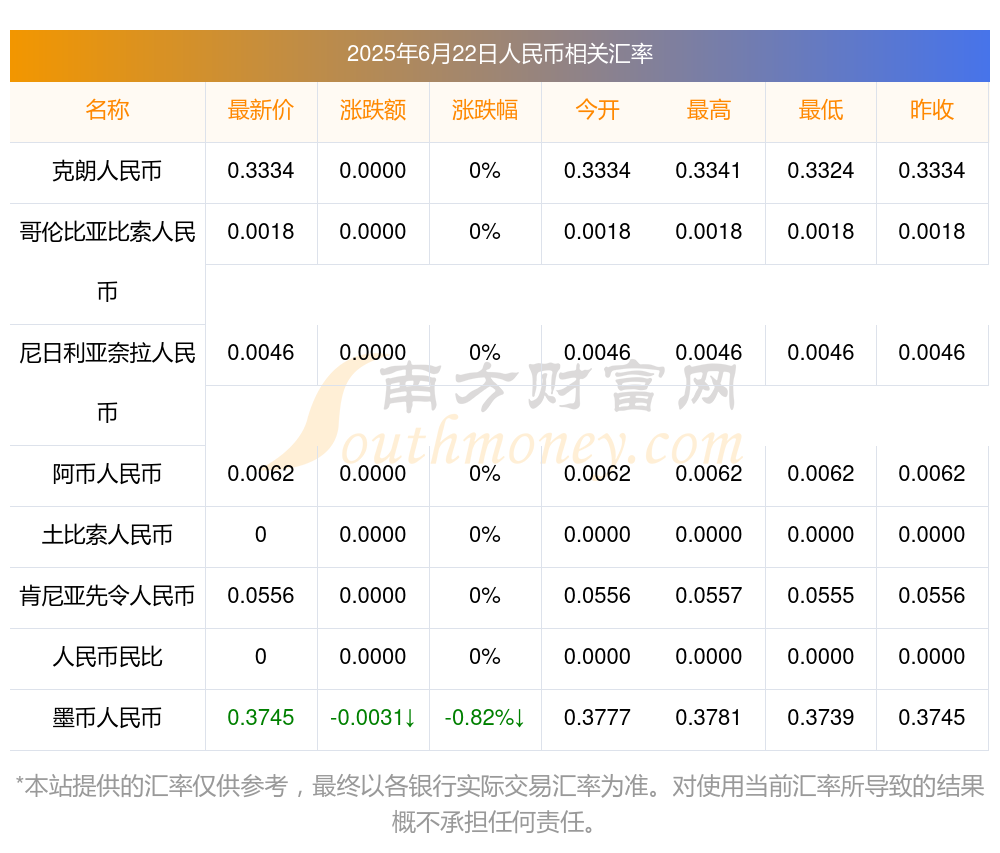Select the 最高 column header

click(x=709, y=110)
